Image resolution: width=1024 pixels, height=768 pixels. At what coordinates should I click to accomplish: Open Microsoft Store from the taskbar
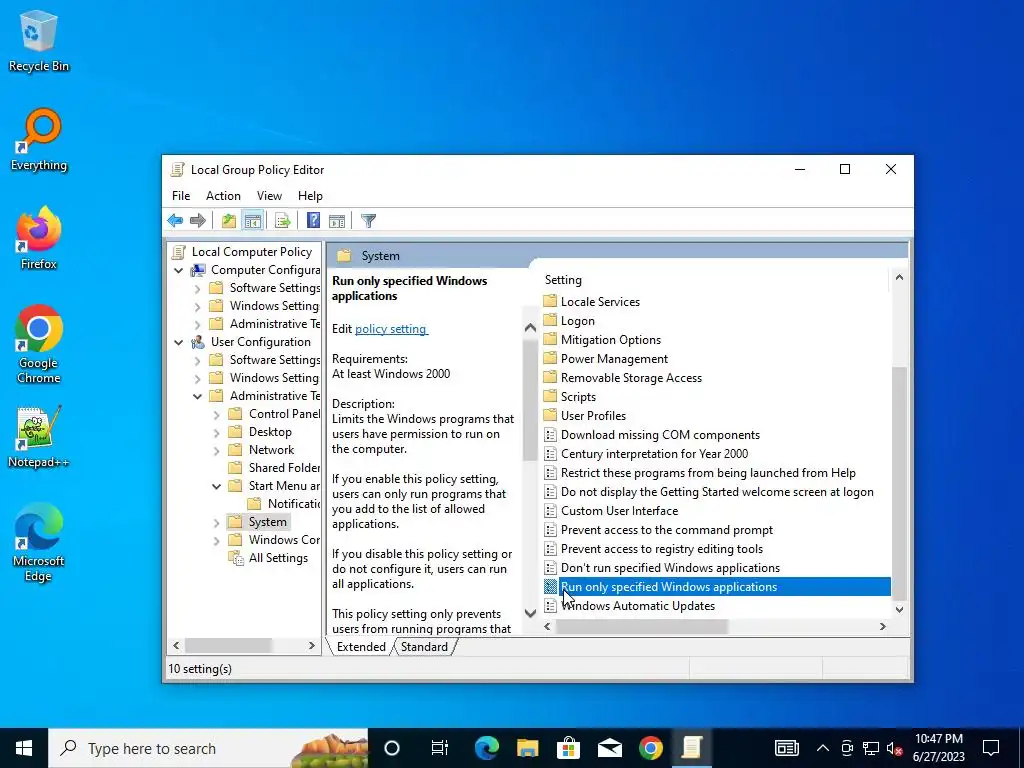click(x=568, y=748)
